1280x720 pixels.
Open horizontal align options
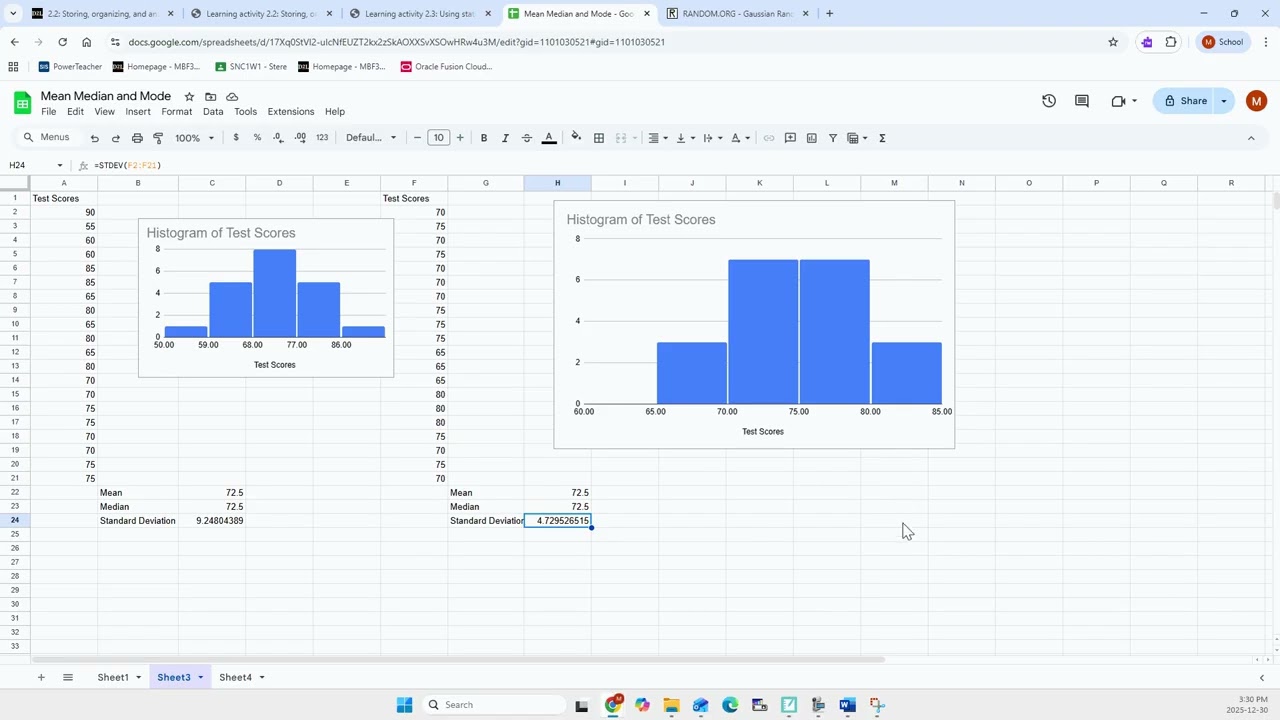coord(656,138)
